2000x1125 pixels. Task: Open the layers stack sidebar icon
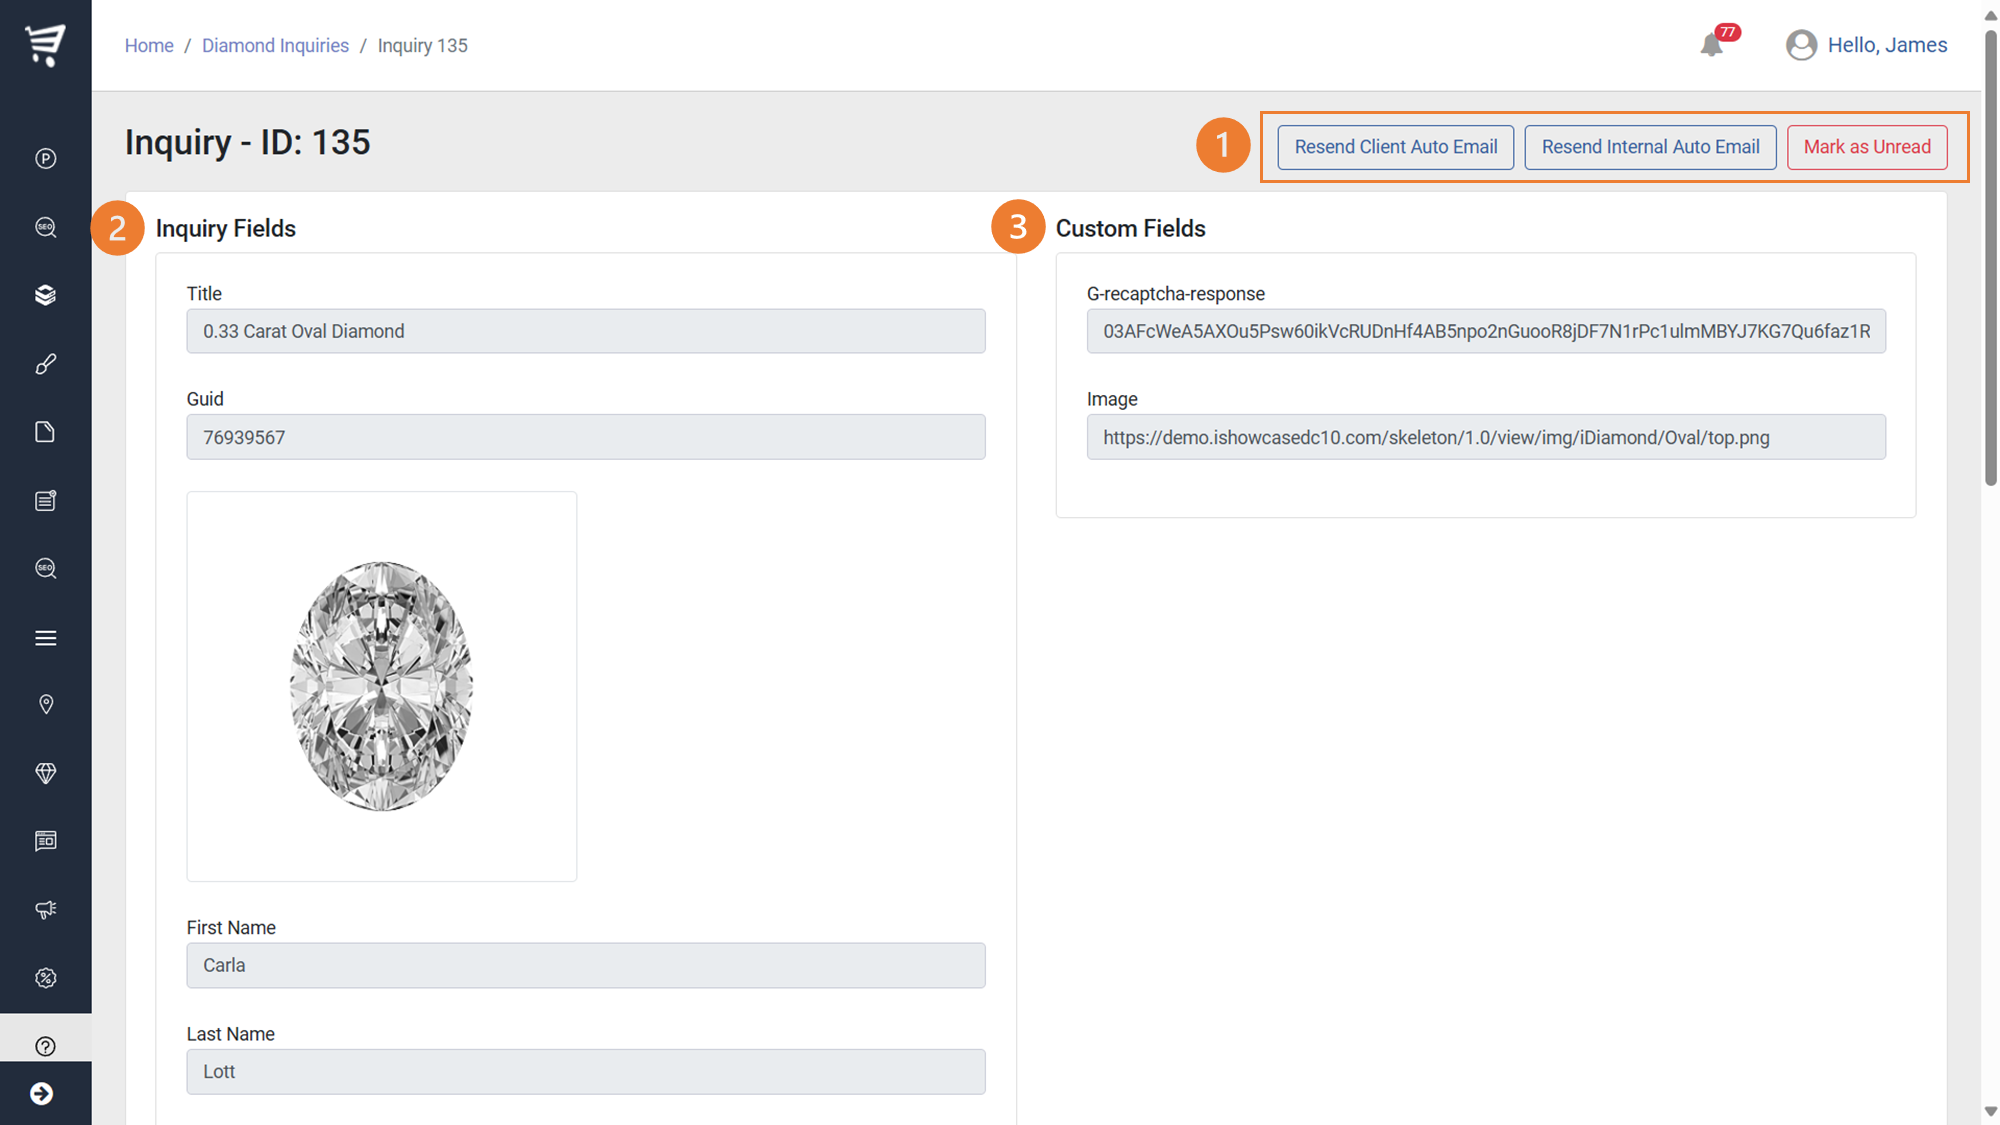point(45,295)
